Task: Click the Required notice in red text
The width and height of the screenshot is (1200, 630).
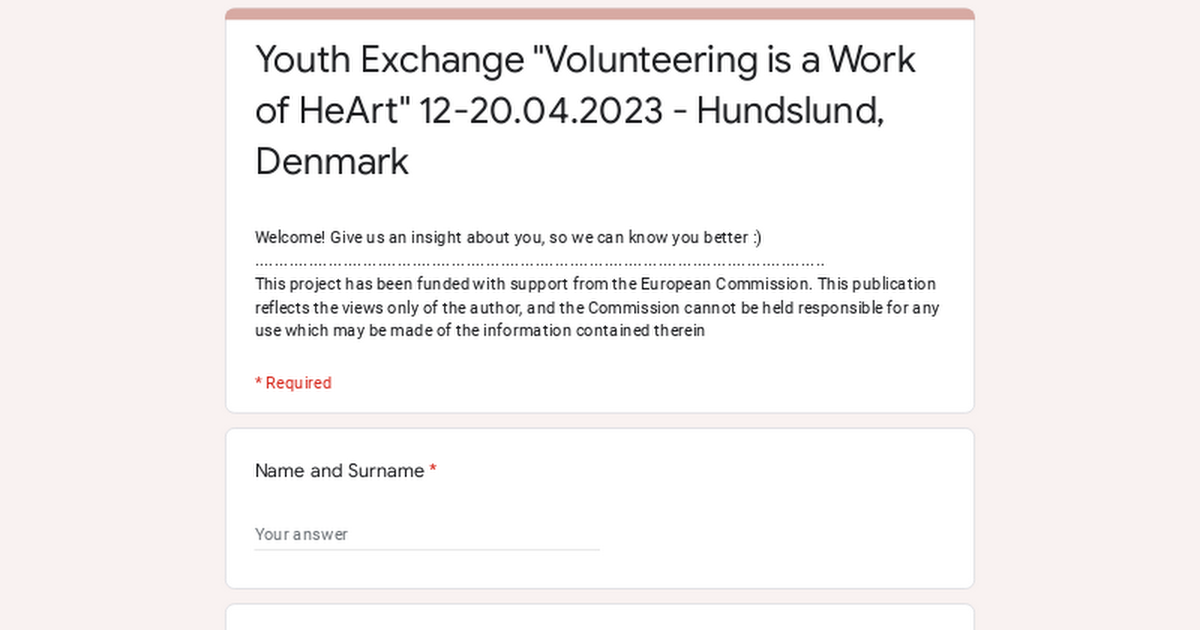Action: point(293,382)
